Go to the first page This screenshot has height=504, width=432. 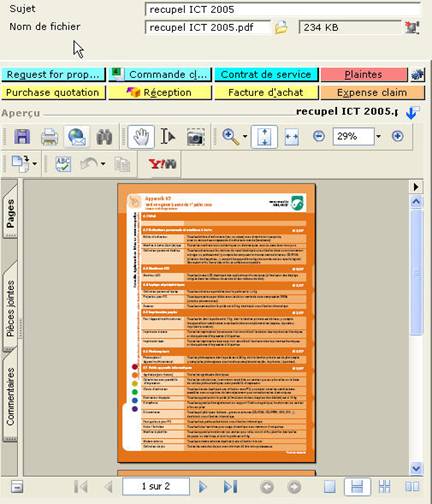coord(81,487)
